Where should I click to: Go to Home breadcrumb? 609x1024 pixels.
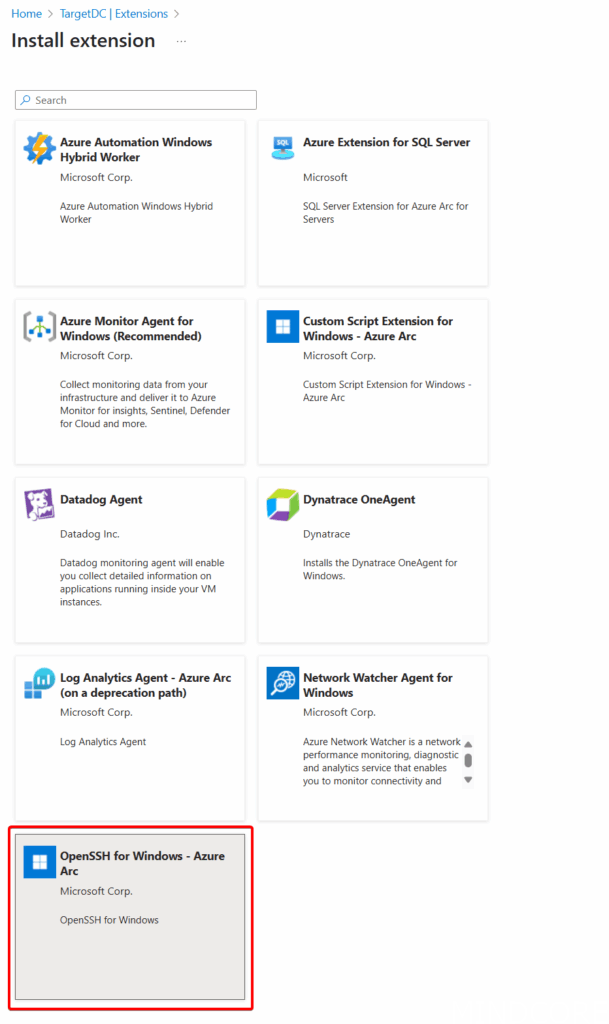tap(26, 14)
